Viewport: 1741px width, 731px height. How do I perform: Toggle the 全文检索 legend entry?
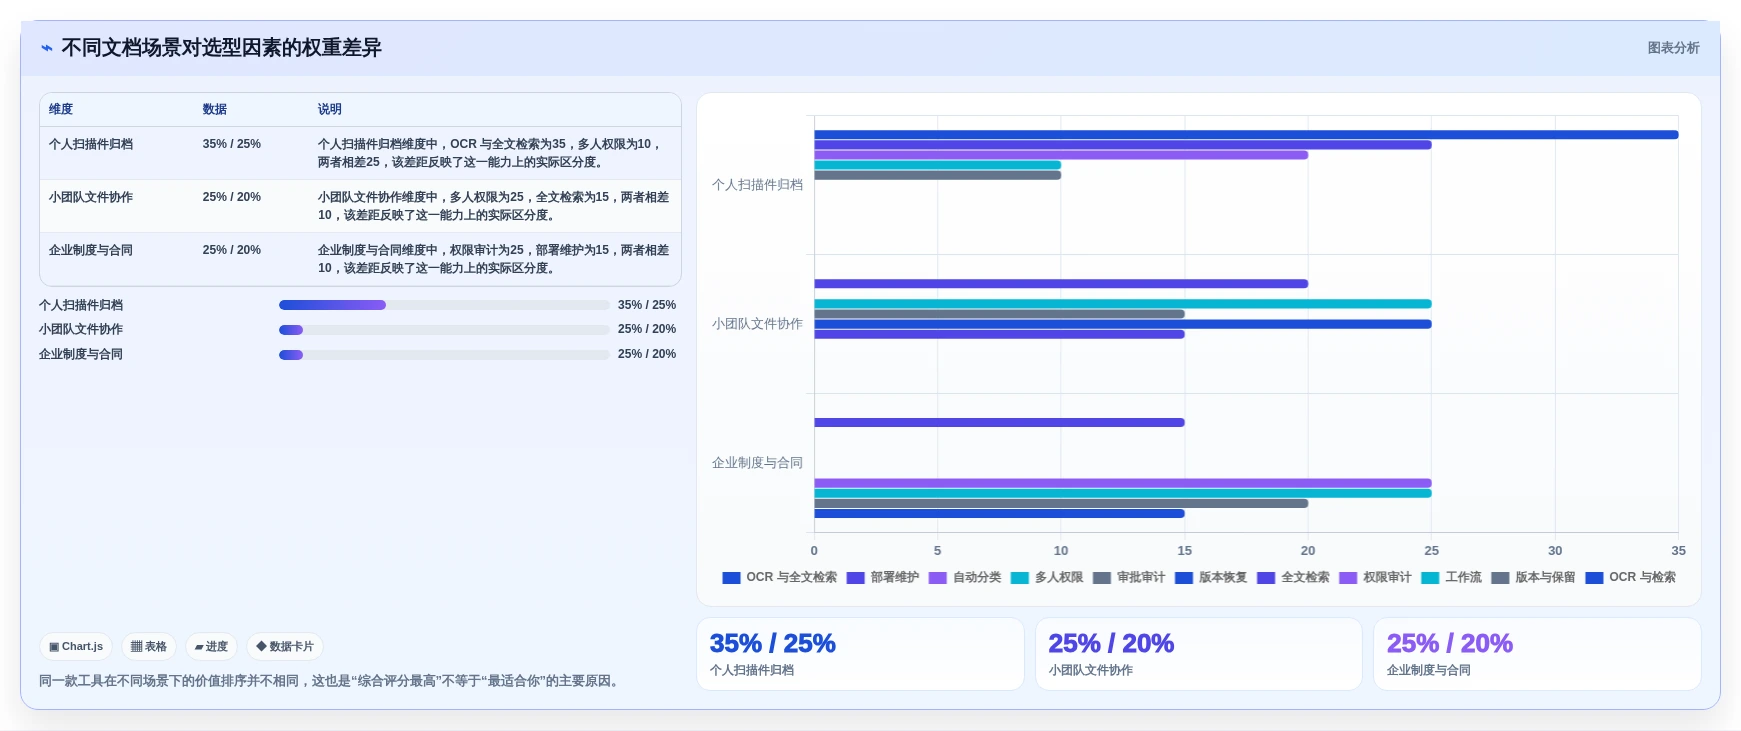(x=1293, y=578)
